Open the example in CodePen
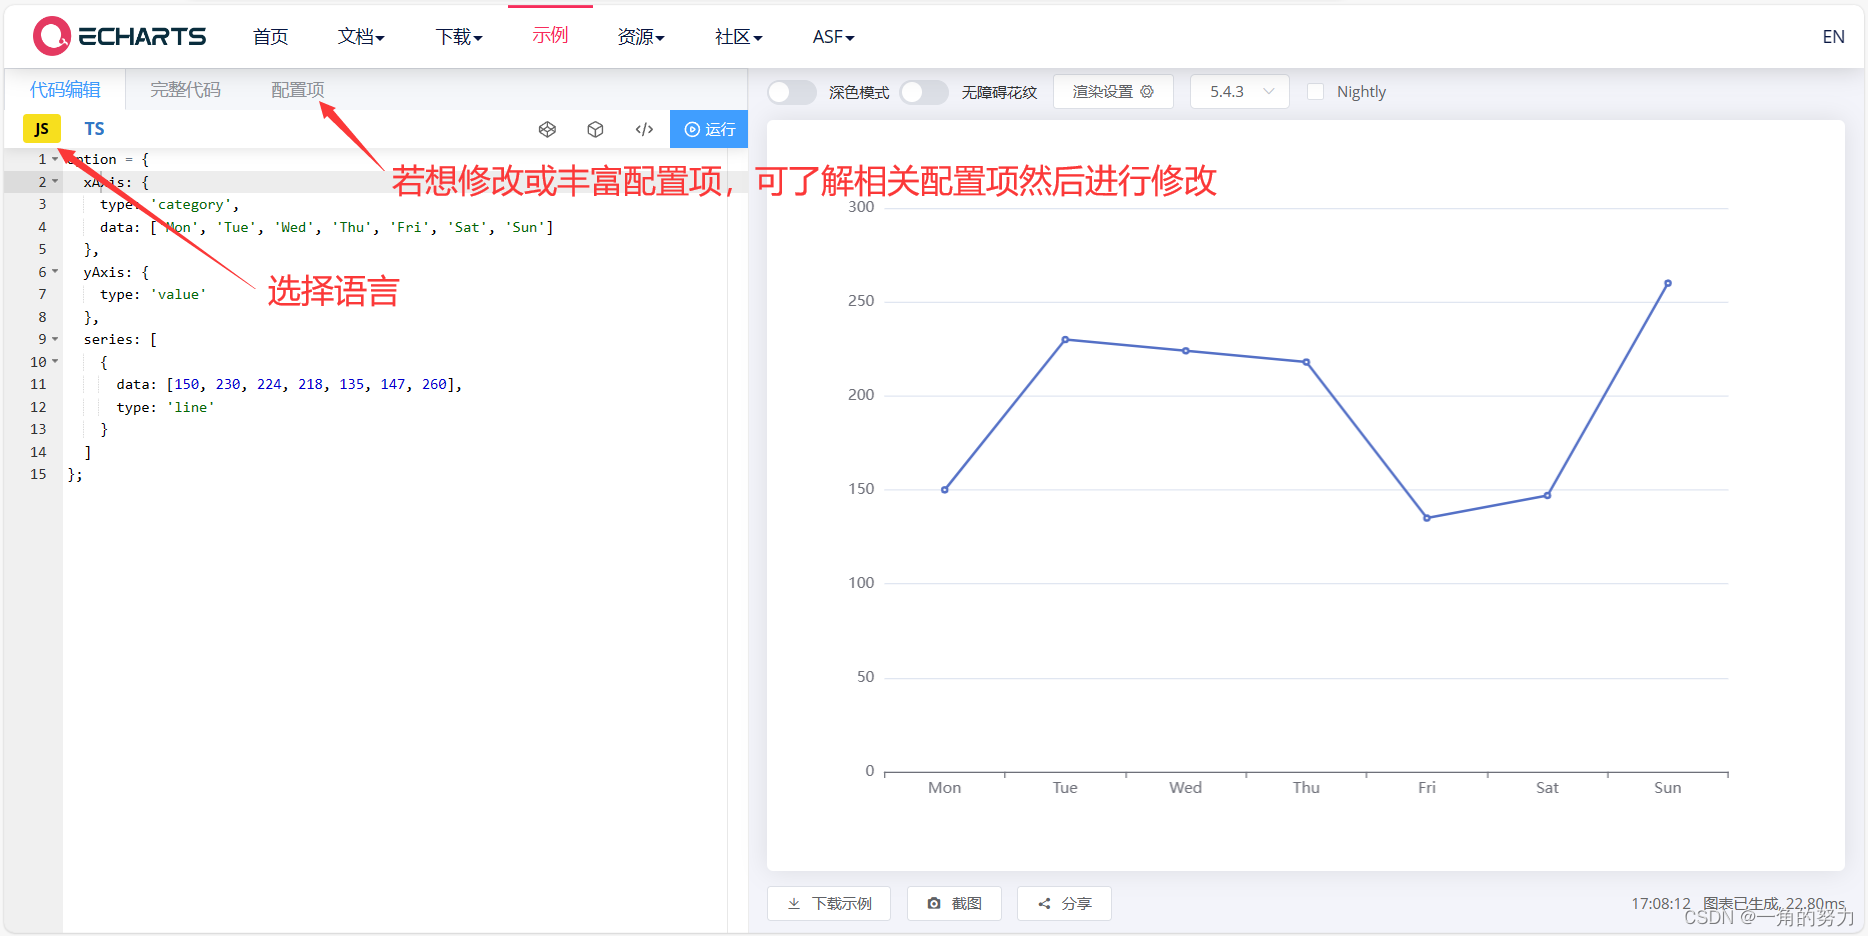The height and width of the screenshot is (936, 1868). point(547,129)
